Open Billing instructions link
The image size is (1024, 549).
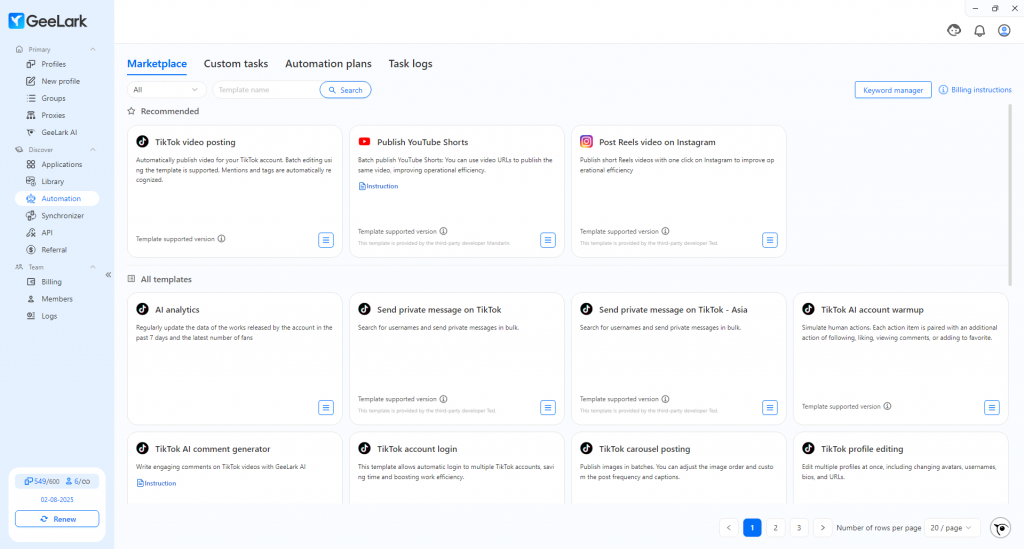tap(975, 90)
